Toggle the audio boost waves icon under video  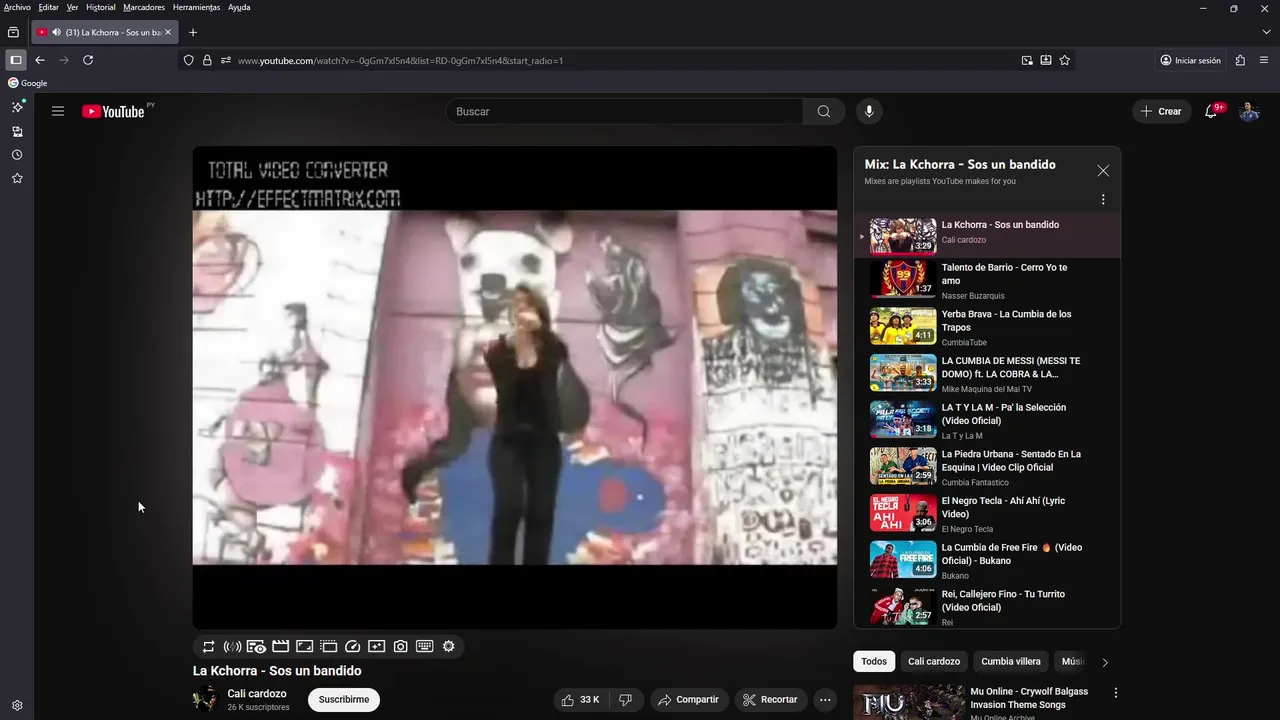click(x=232, y=646)
